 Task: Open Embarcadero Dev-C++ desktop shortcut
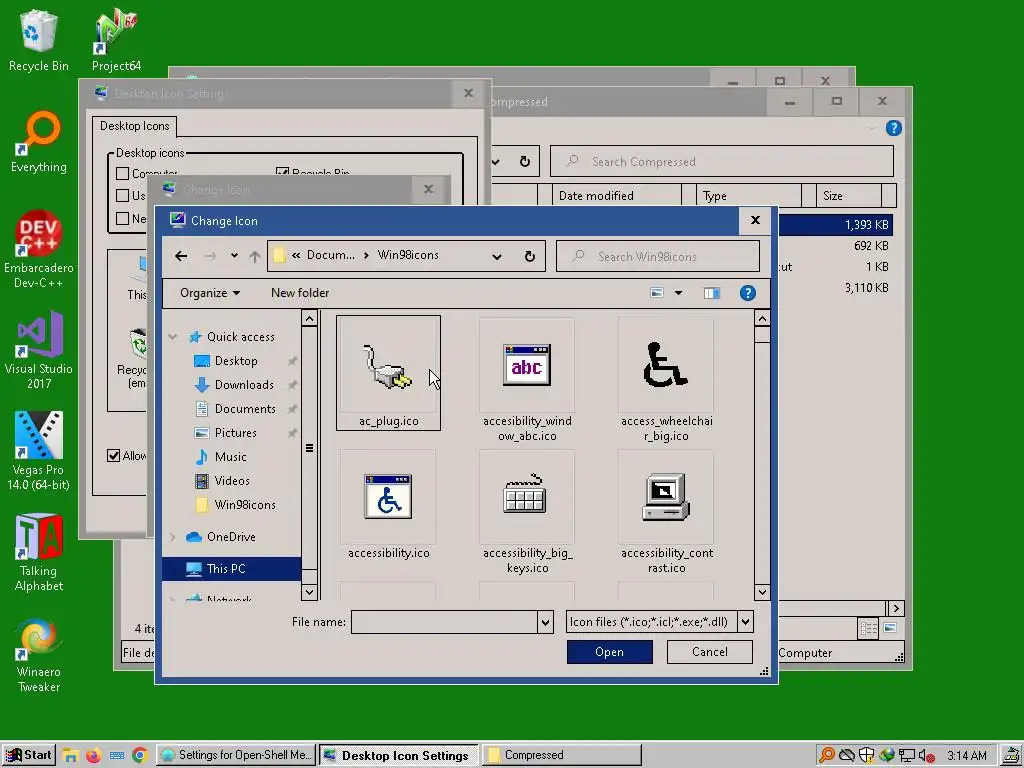(x=39, y=249)
